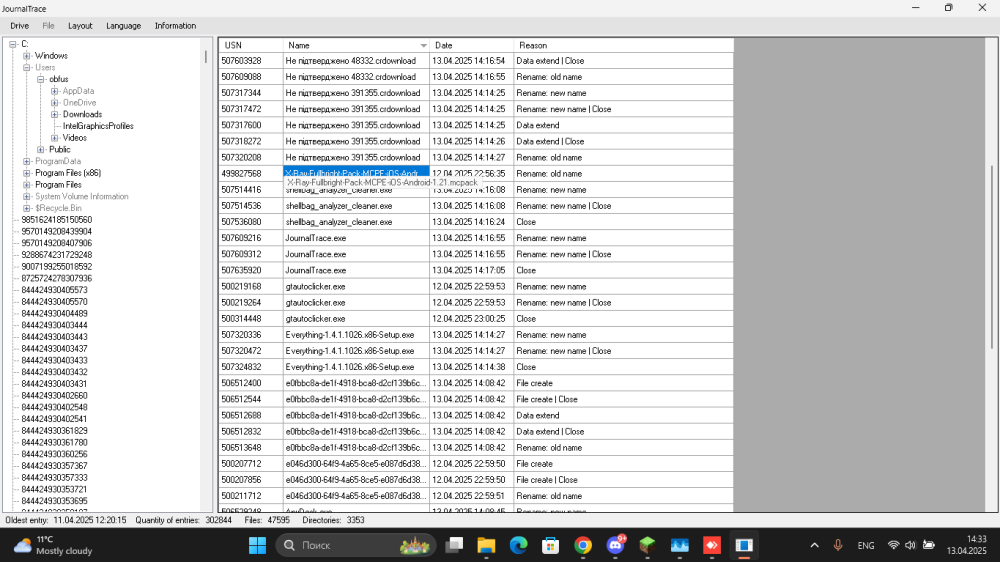The height and width of the screenshot is (562, 1000).
Task: Select row with USN 507603928
Action: 476,61
